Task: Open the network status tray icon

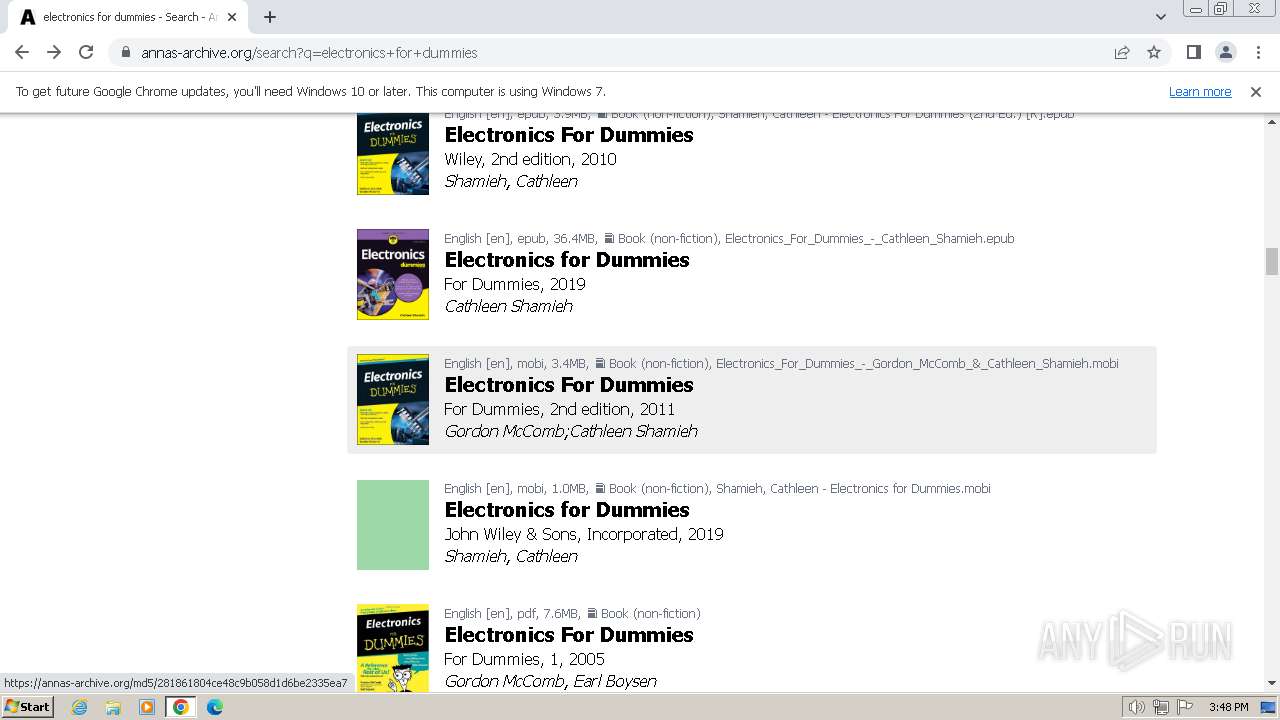Action: (1161, 707)
